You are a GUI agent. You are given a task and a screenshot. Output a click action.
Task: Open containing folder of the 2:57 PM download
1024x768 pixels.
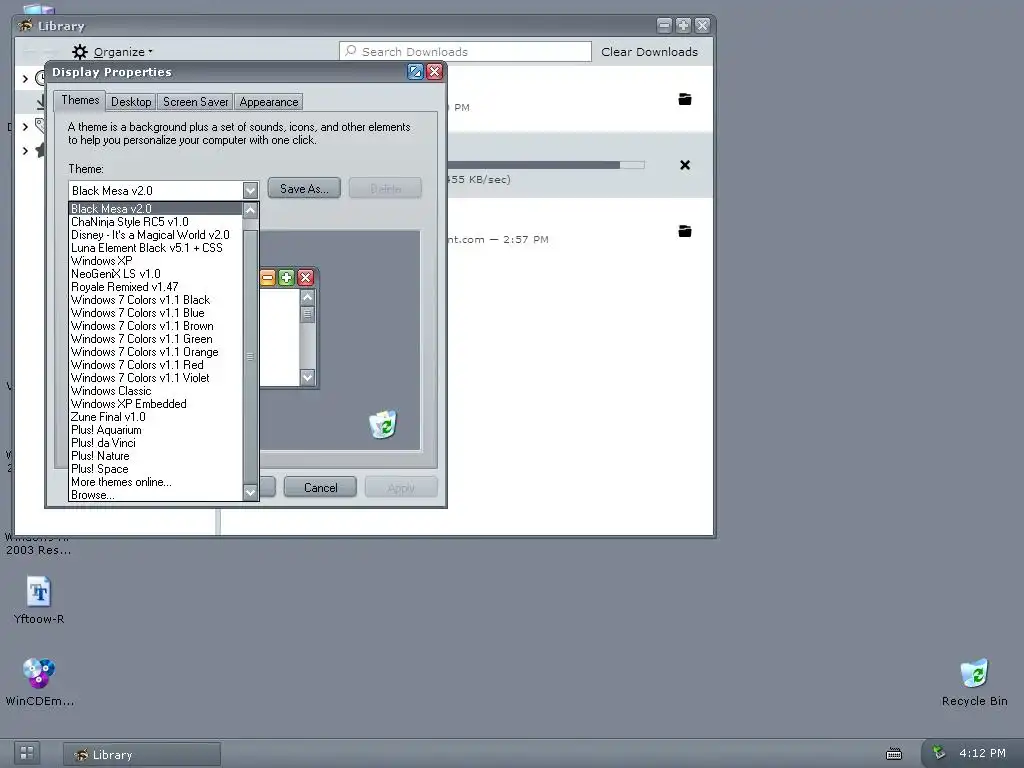pyautogui.click(x=684, y=231)
